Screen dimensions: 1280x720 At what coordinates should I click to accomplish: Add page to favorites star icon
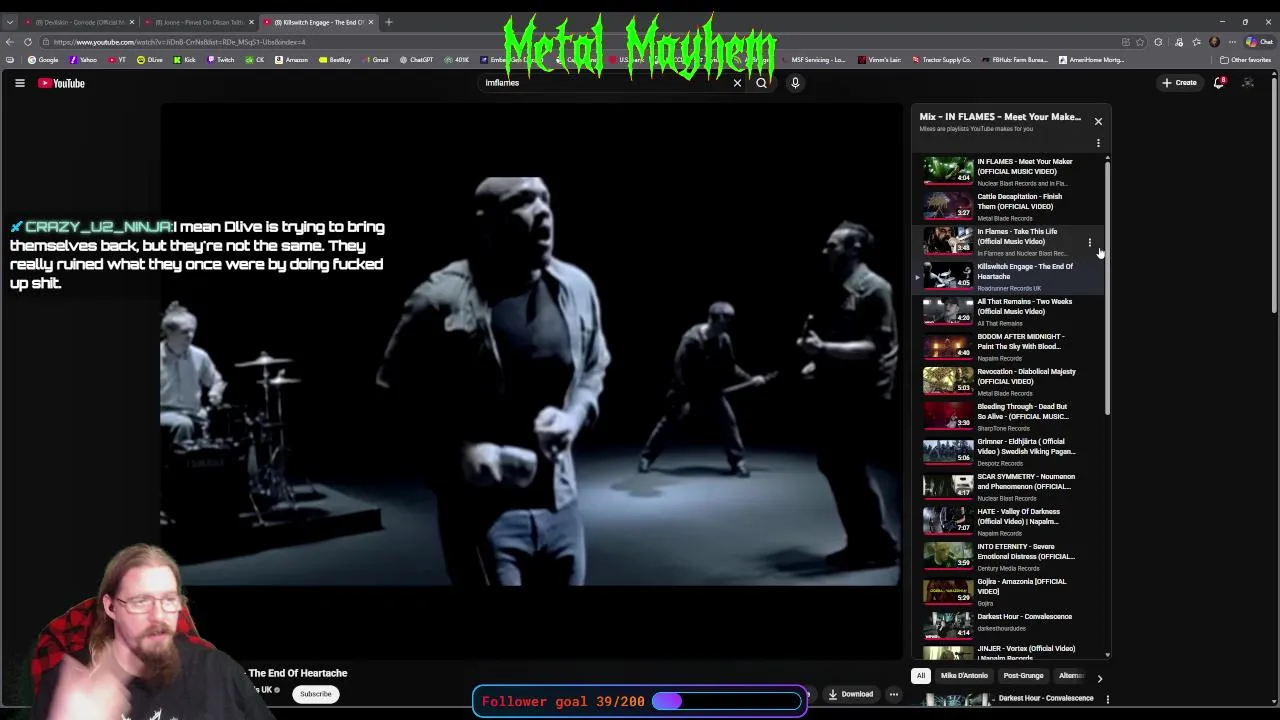tap(1140, 42)
